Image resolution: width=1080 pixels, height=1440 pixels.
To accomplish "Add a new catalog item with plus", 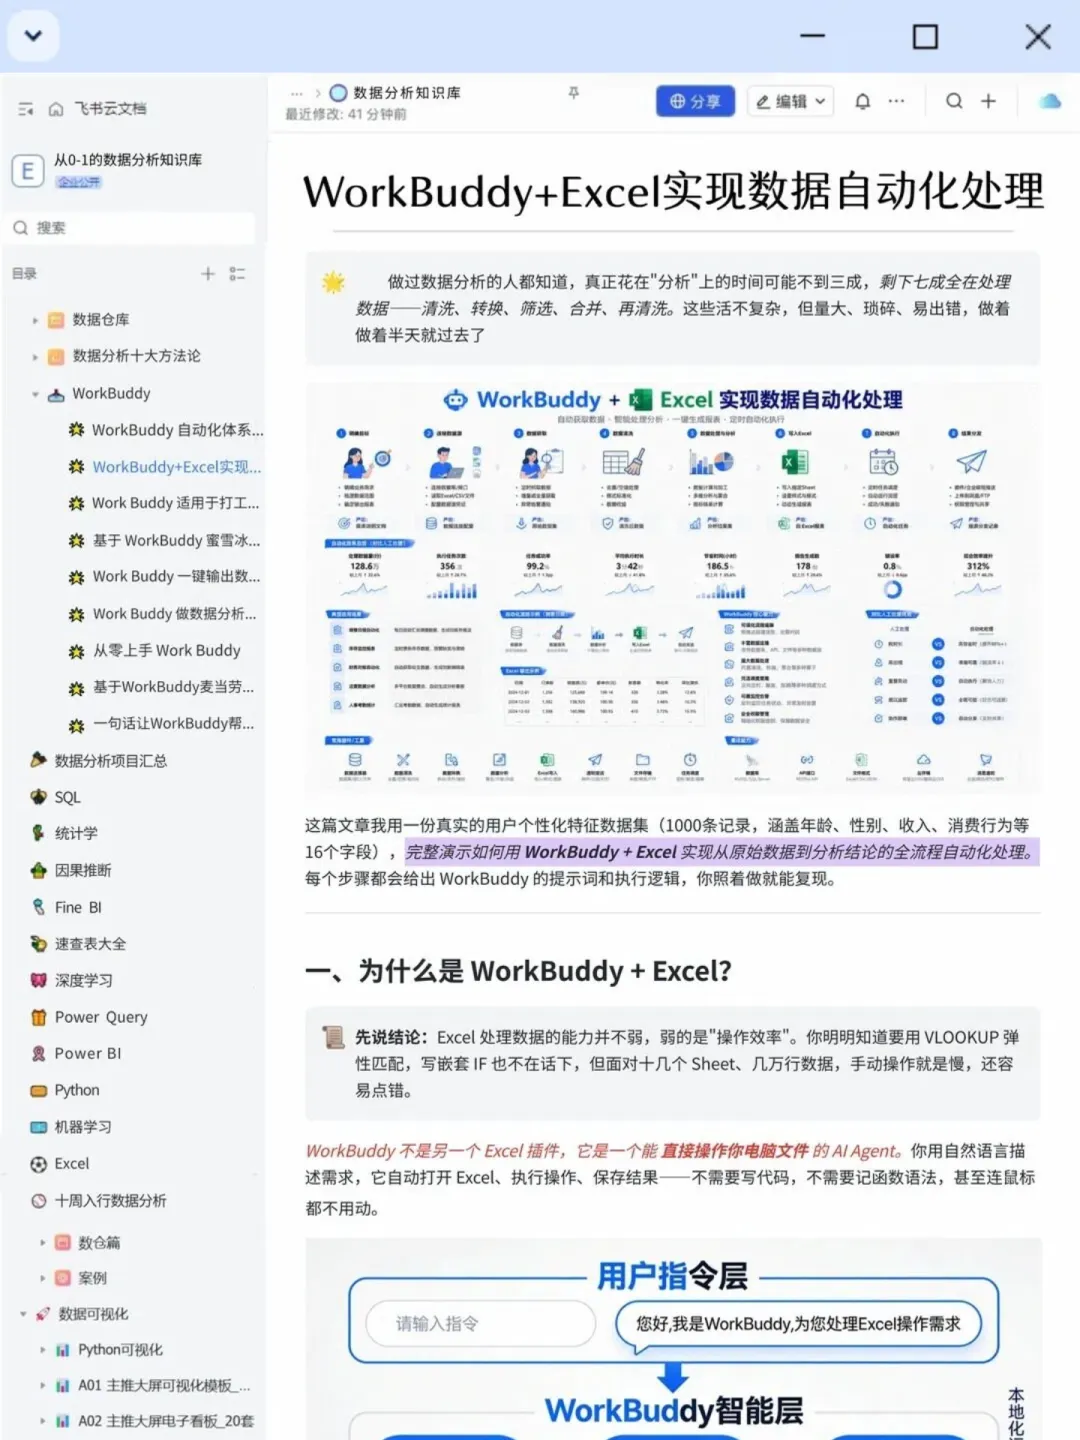I will [208, 273].
